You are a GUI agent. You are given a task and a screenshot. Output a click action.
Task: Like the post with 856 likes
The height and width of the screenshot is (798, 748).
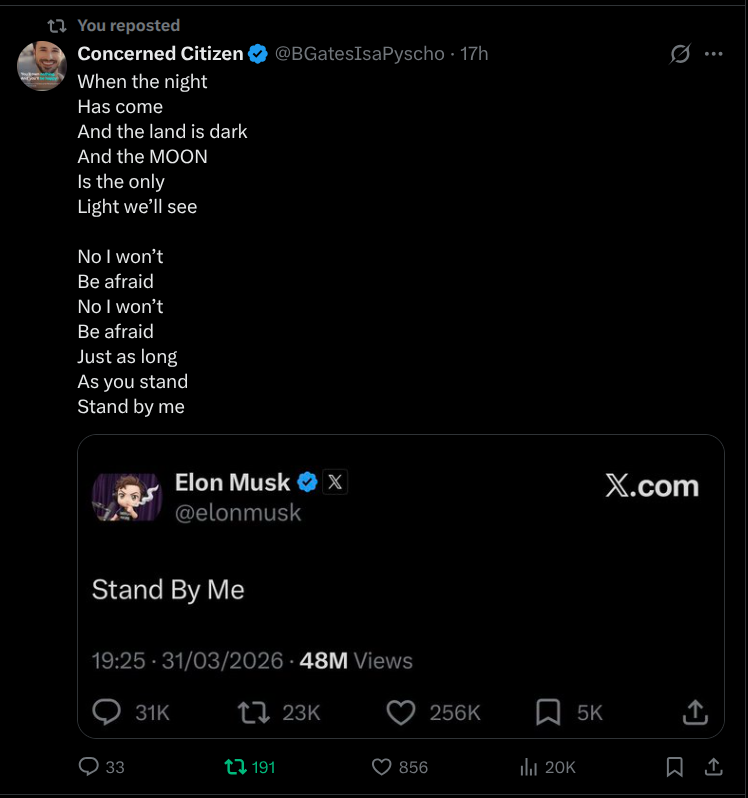click(x=381, y=767)
